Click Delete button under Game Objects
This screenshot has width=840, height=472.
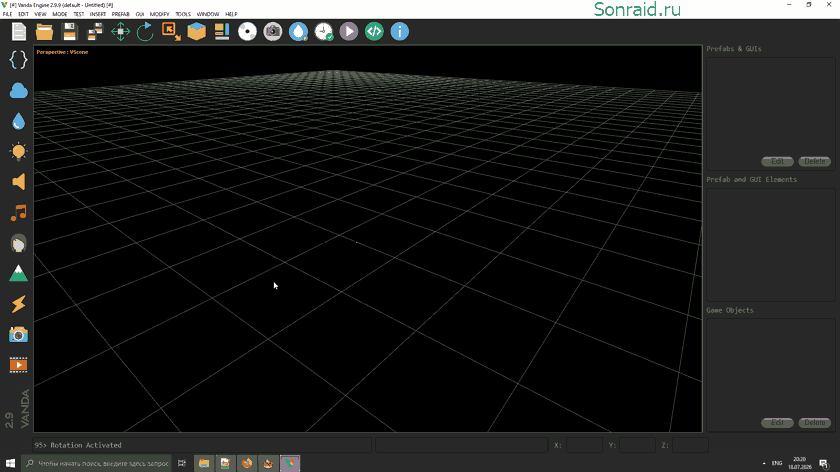pyautogui.click(x=815, y=423)
